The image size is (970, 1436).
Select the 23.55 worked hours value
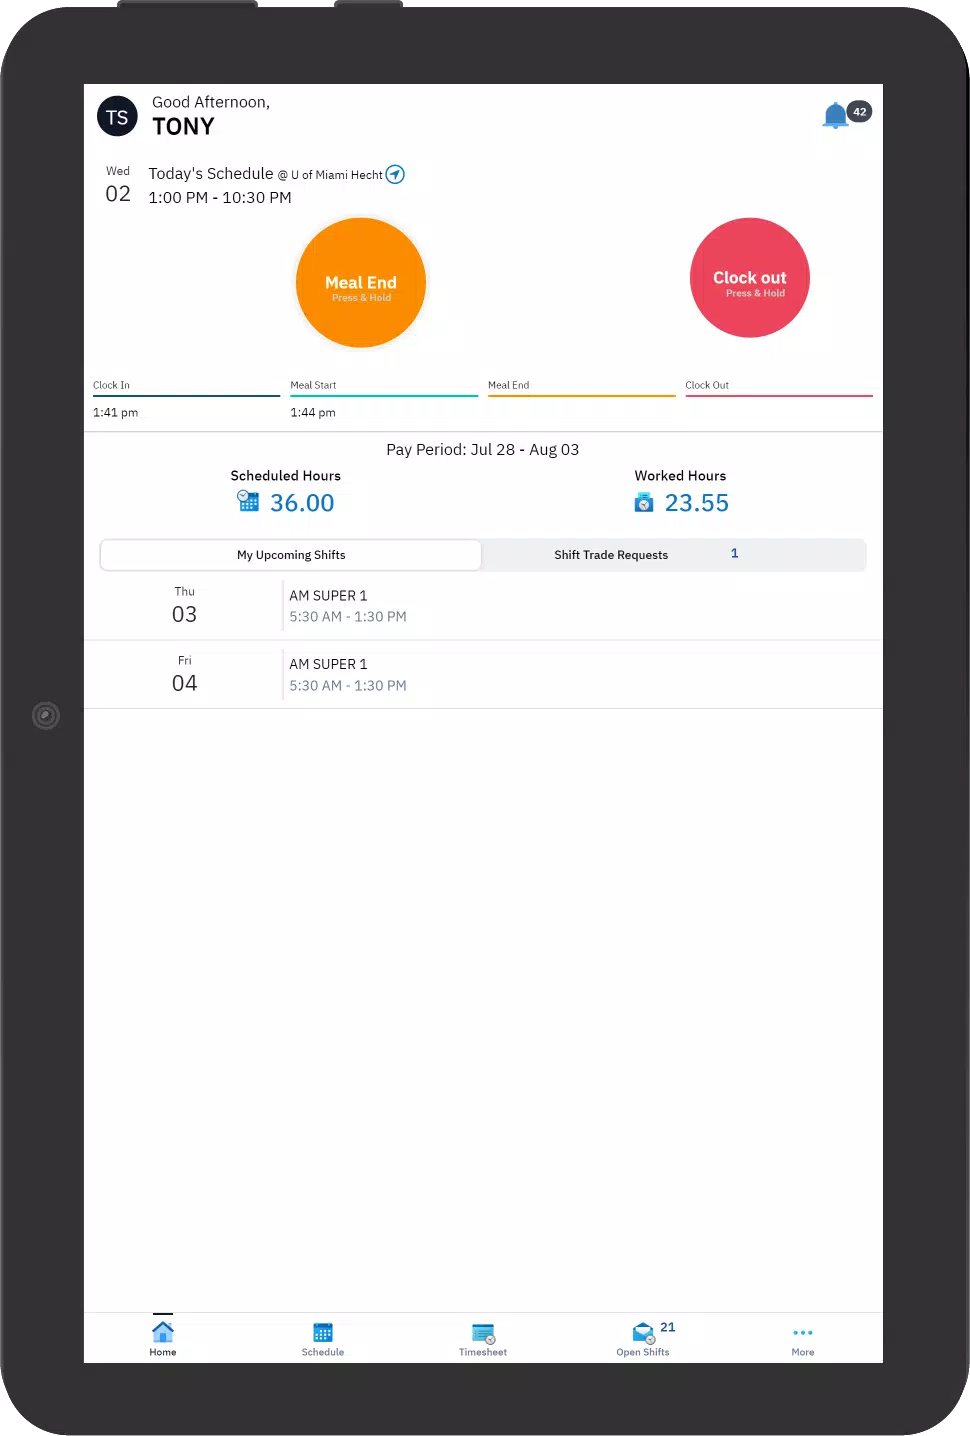[x=697, y=503]
